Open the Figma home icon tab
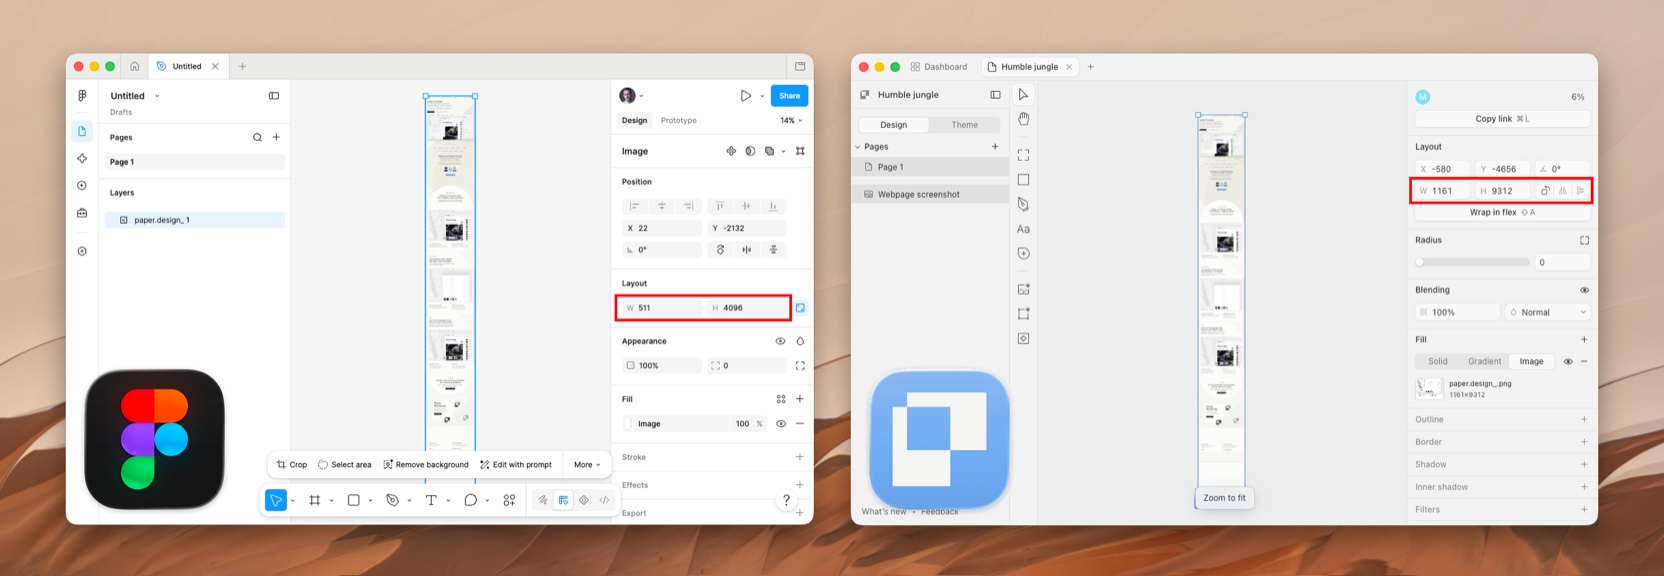The width and height of the screenshot is (1664, 576). [134, 67]
